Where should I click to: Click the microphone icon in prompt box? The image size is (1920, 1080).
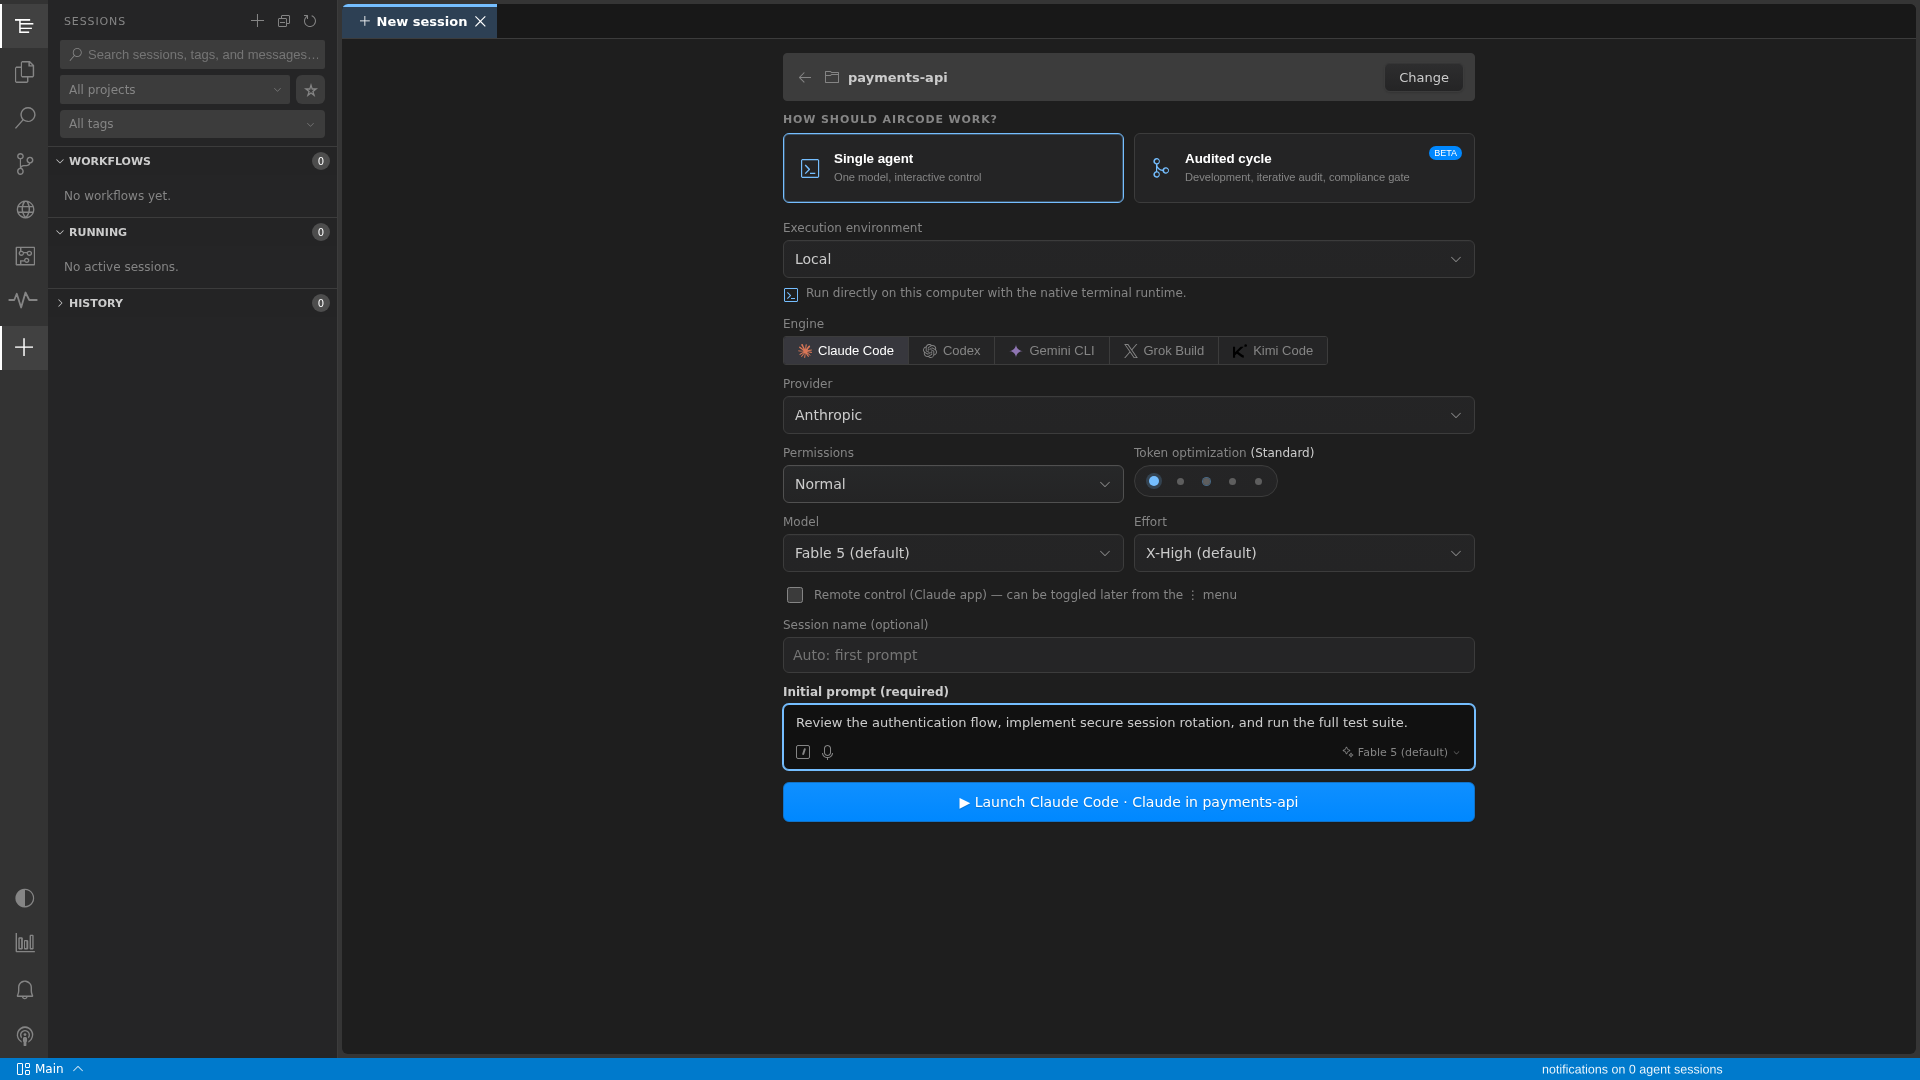tap(828, 752)
